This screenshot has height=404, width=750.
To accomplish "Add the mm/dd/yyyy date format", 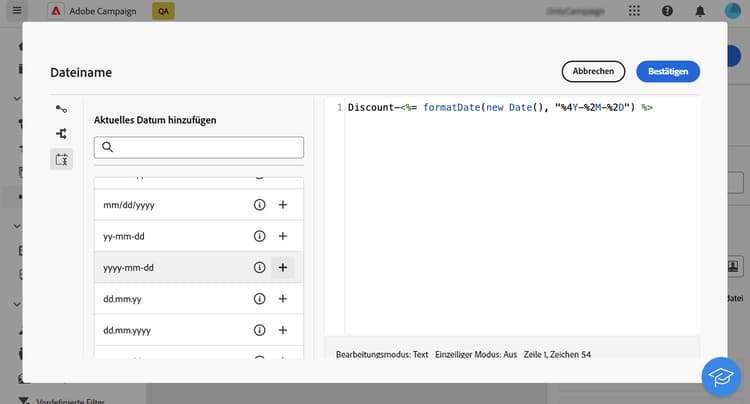I will tap(283, 205).
